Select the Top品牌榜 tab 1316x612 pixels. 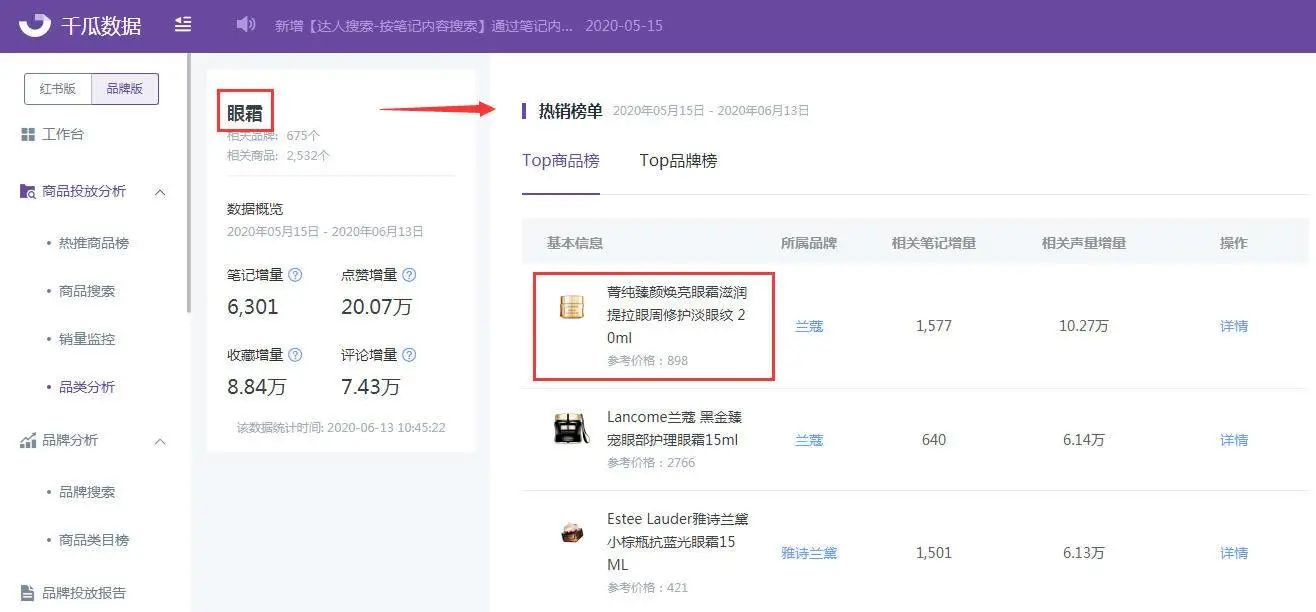[678, 161]
